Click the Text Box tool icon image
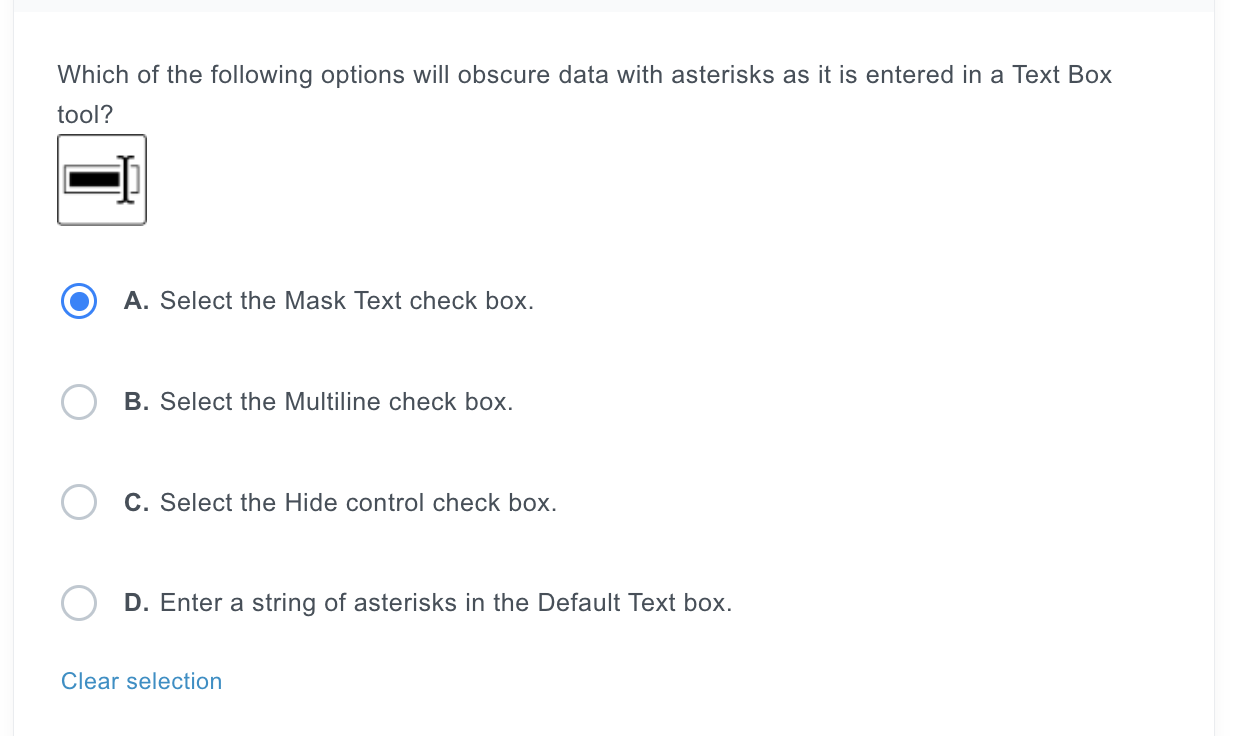Screen dimensions: 1238x736 (x=101, y=179)
